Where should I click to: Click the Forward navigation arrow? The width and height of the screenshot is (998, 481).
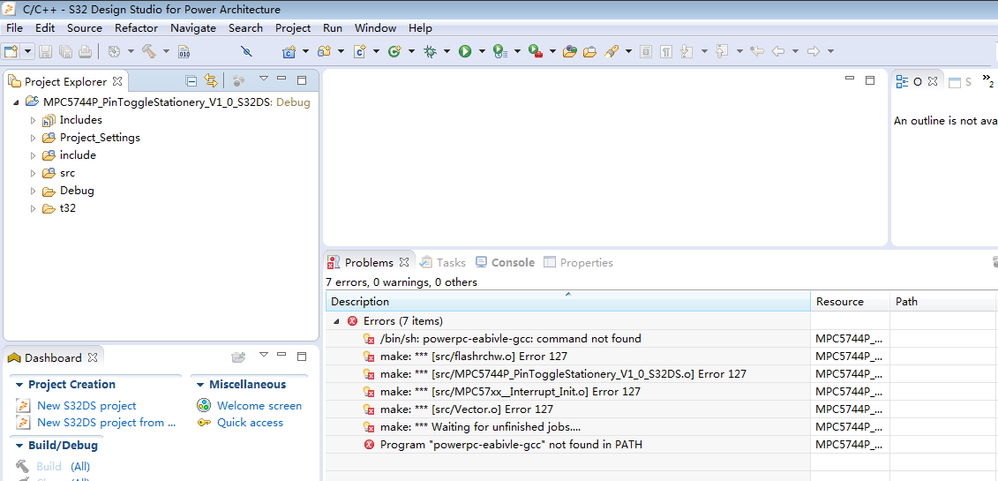pos(813,52)
